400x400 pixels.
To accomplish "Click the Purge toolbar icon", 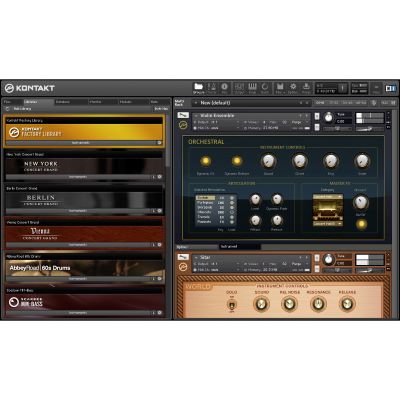I will (306, 88).
